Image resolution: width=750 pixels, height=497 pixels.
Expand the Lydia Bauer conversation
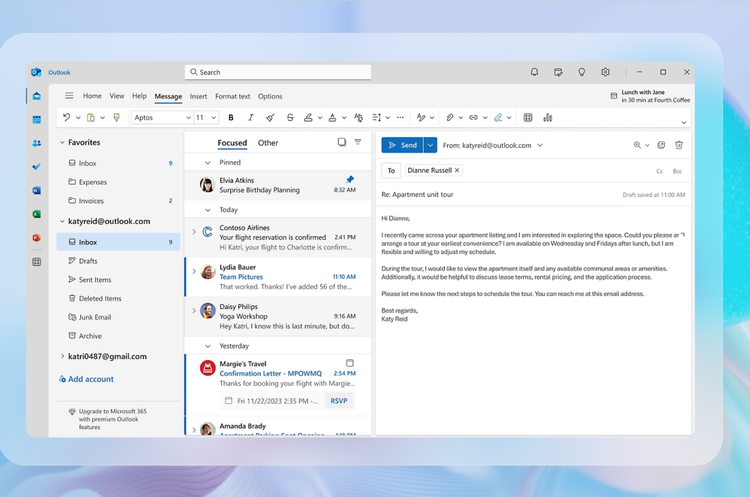(x=194, y=271)
